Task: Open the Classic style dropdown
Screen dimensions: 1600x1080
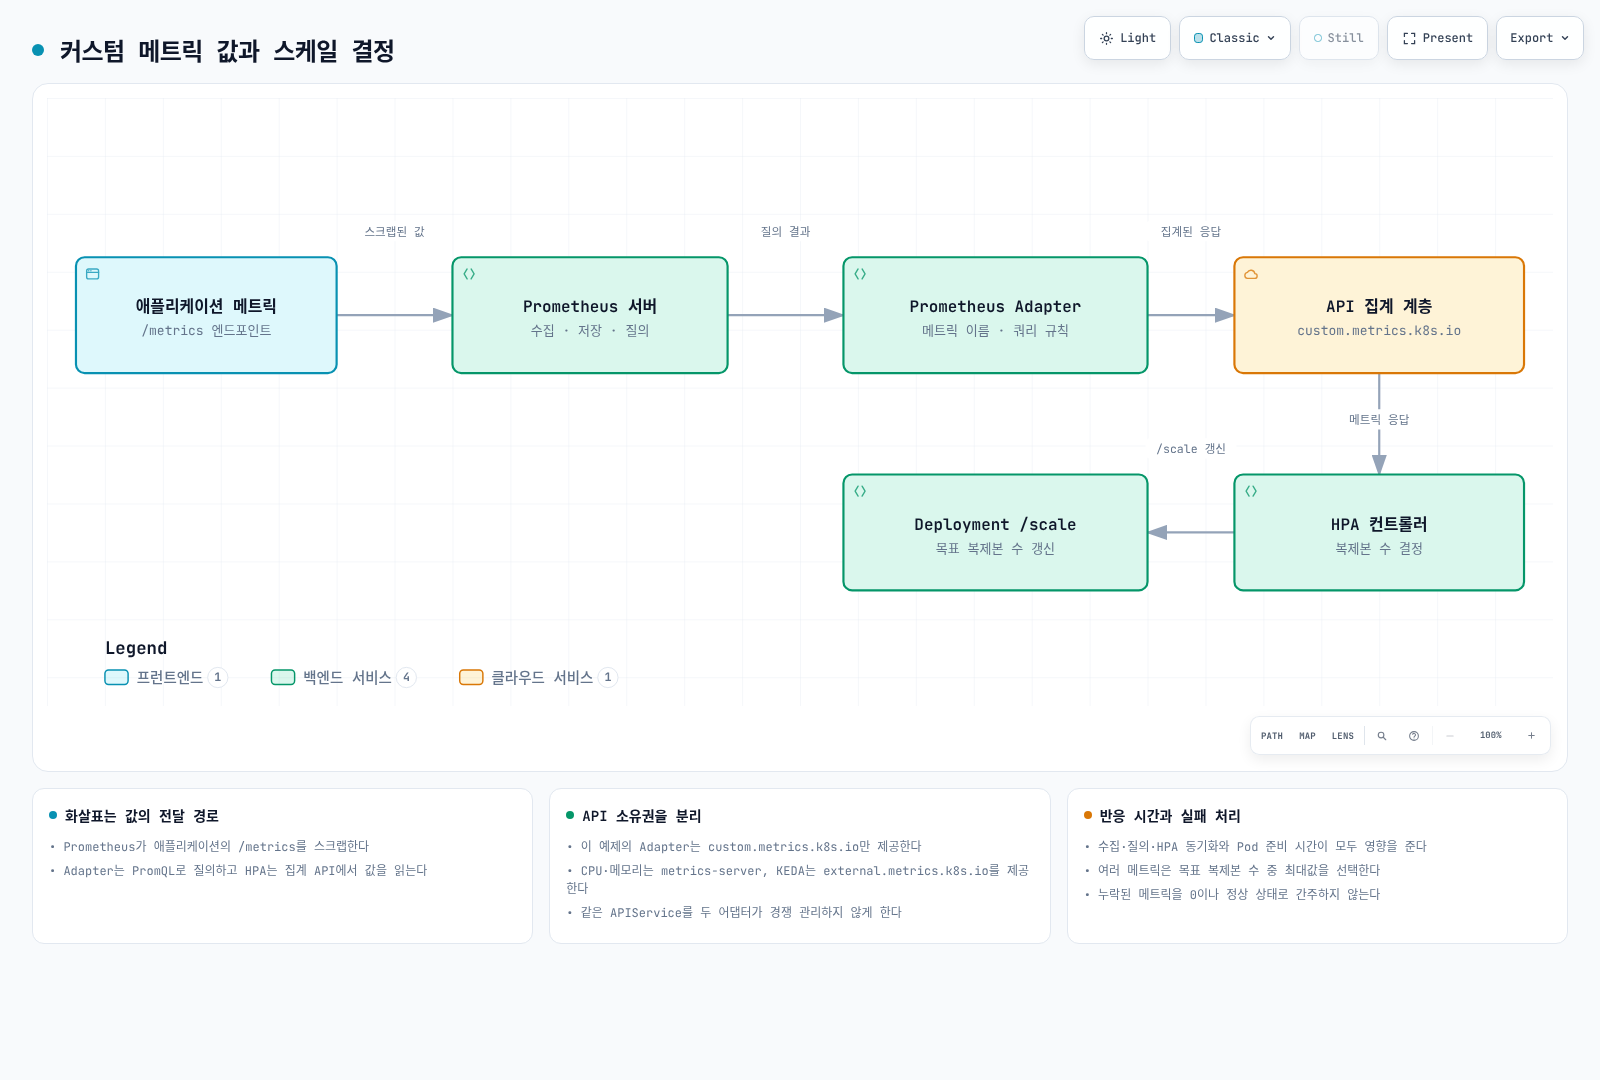Action: pyautogui.click(x=1234, y=38)
